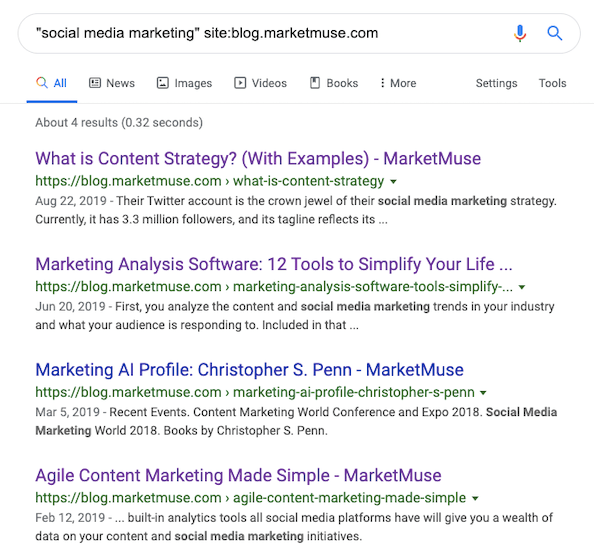Click the blue magnifying glass search button
Screen dimensions: 594x558
click(554, 33)
